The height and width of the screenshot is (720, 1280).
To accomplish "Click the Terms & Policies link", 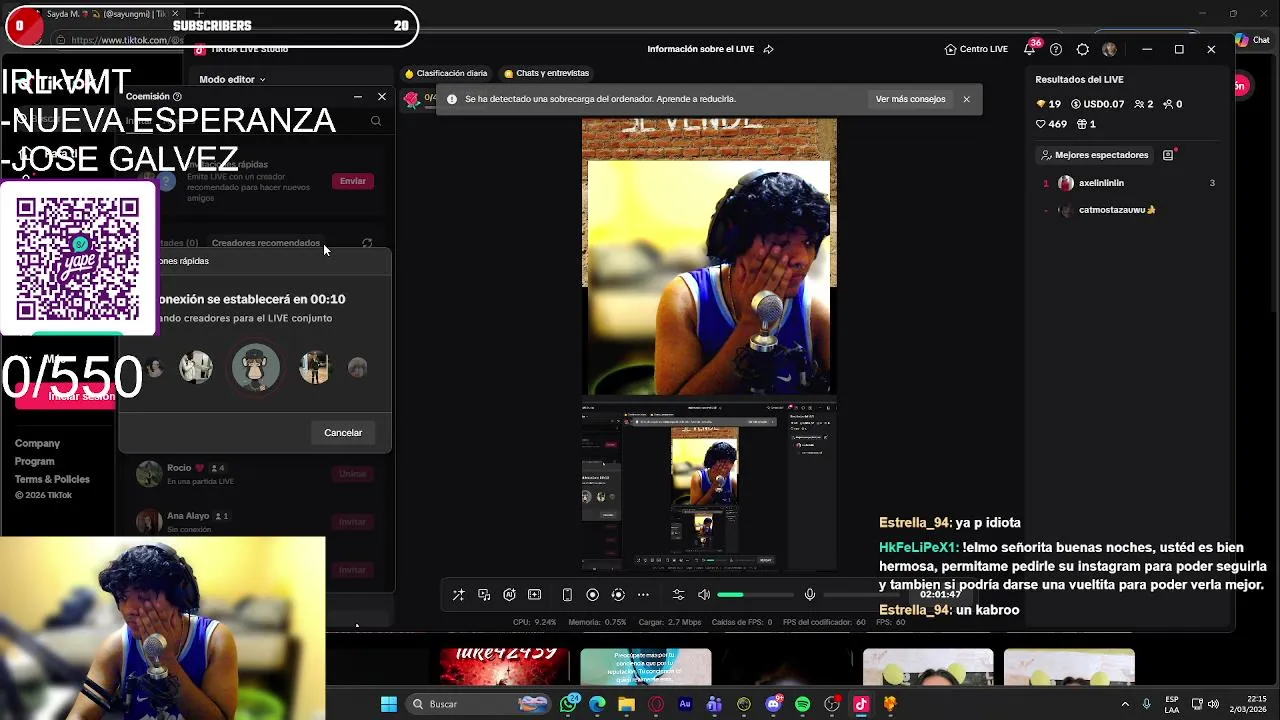I will click(52, 479).
